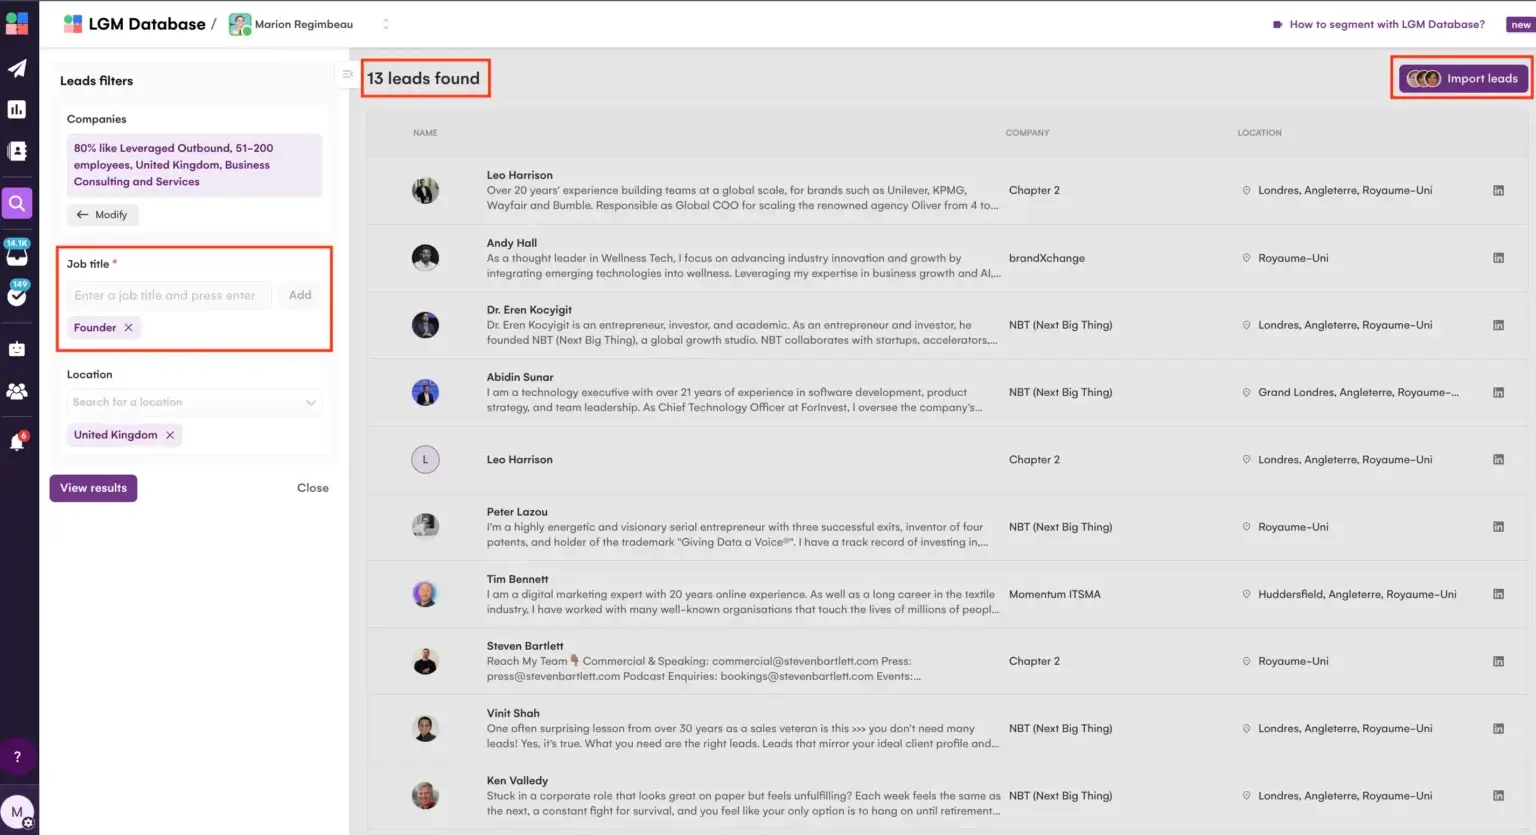Image resolution: width=1536 pixels, height=835 pixels.
Task: Click the LOCATION column header
Action: tap(1259, 133)
